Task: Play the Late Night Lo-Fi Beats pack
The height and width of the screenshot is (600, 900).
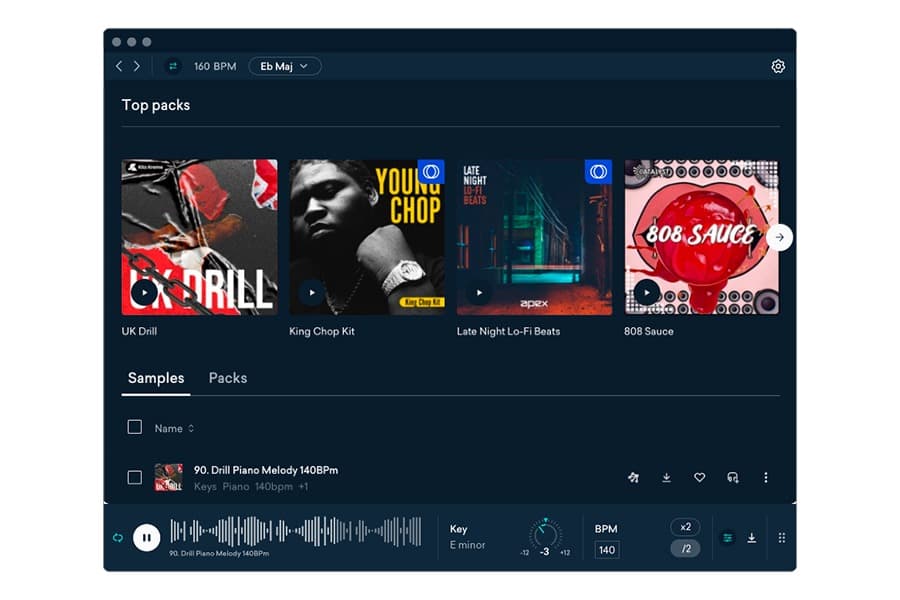Action: pos(477,292)
